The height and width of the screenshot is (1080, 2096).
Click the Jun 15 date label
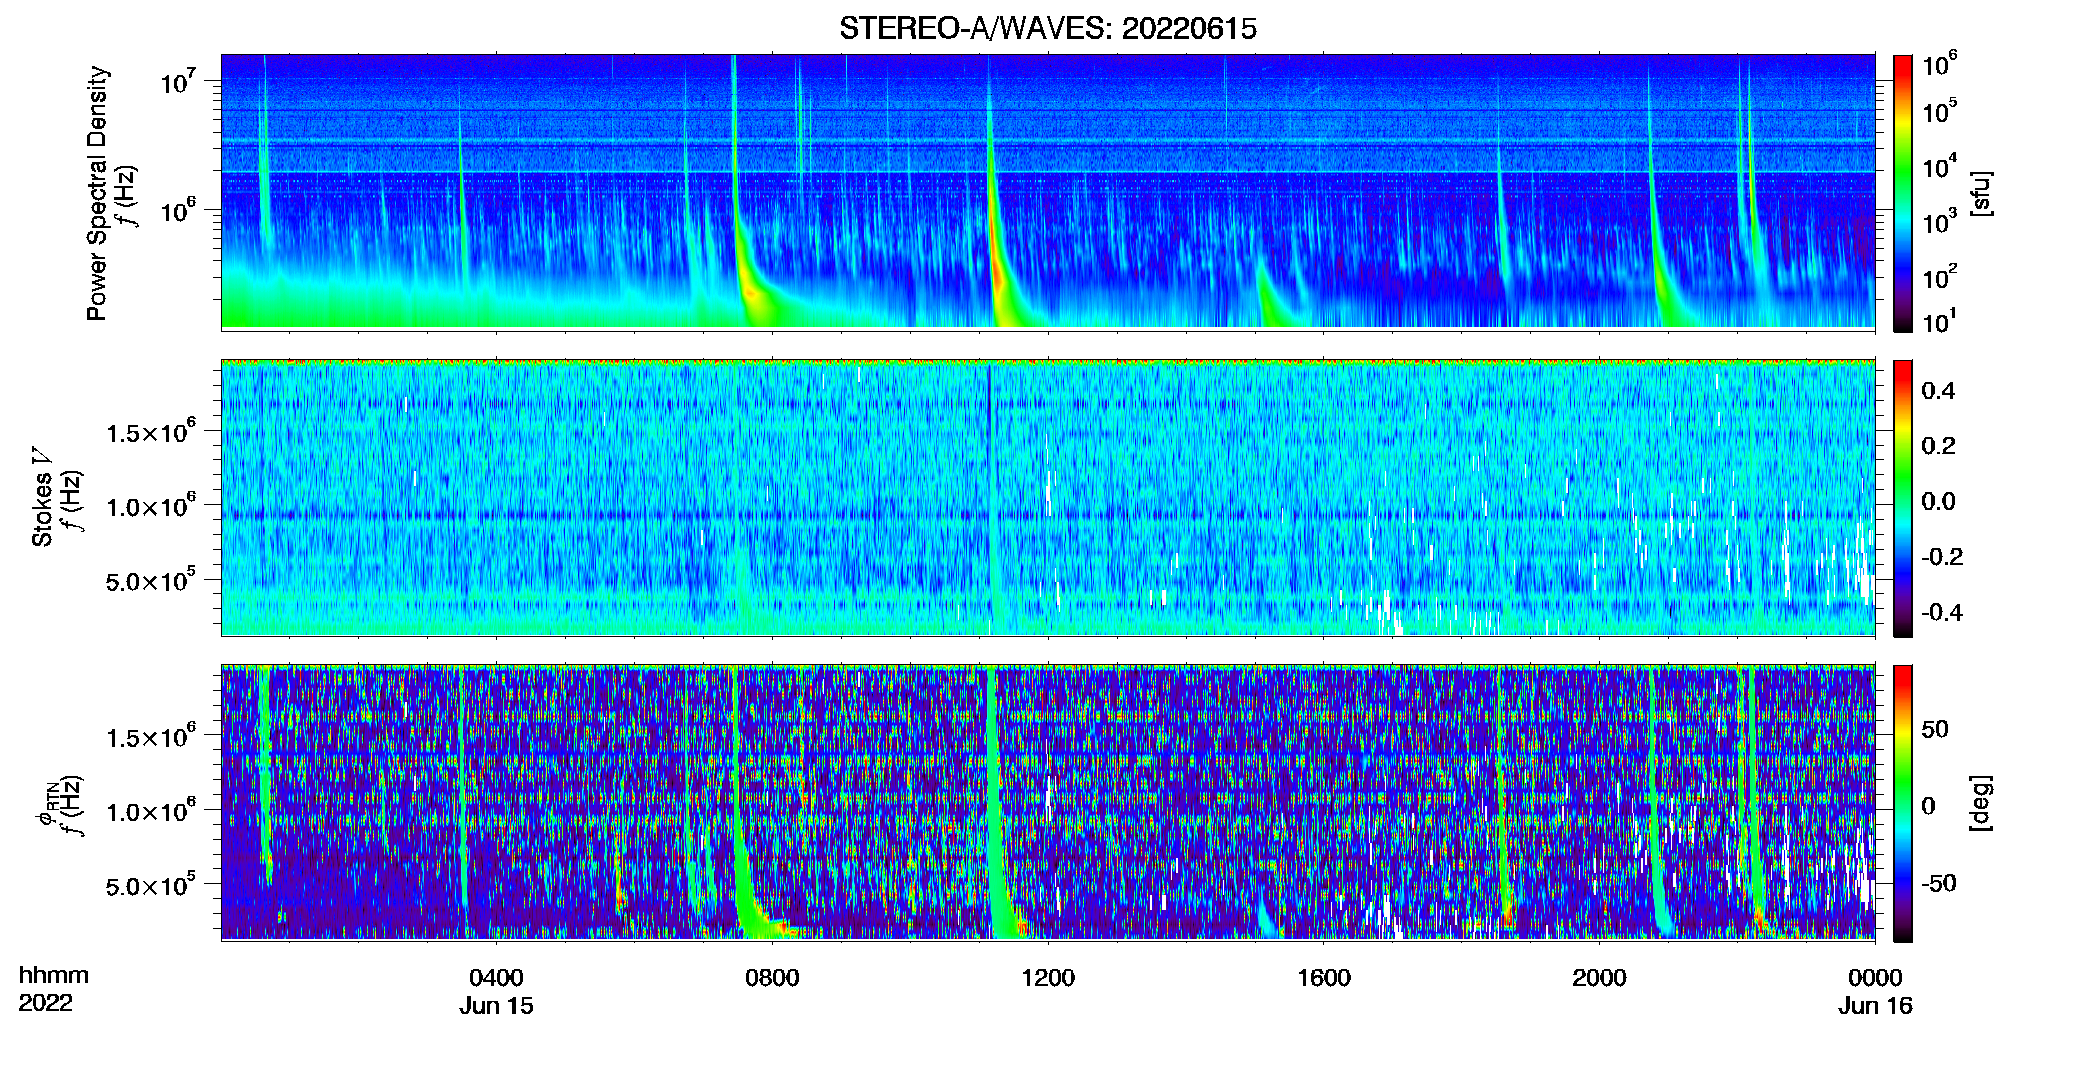point(496,1006)
